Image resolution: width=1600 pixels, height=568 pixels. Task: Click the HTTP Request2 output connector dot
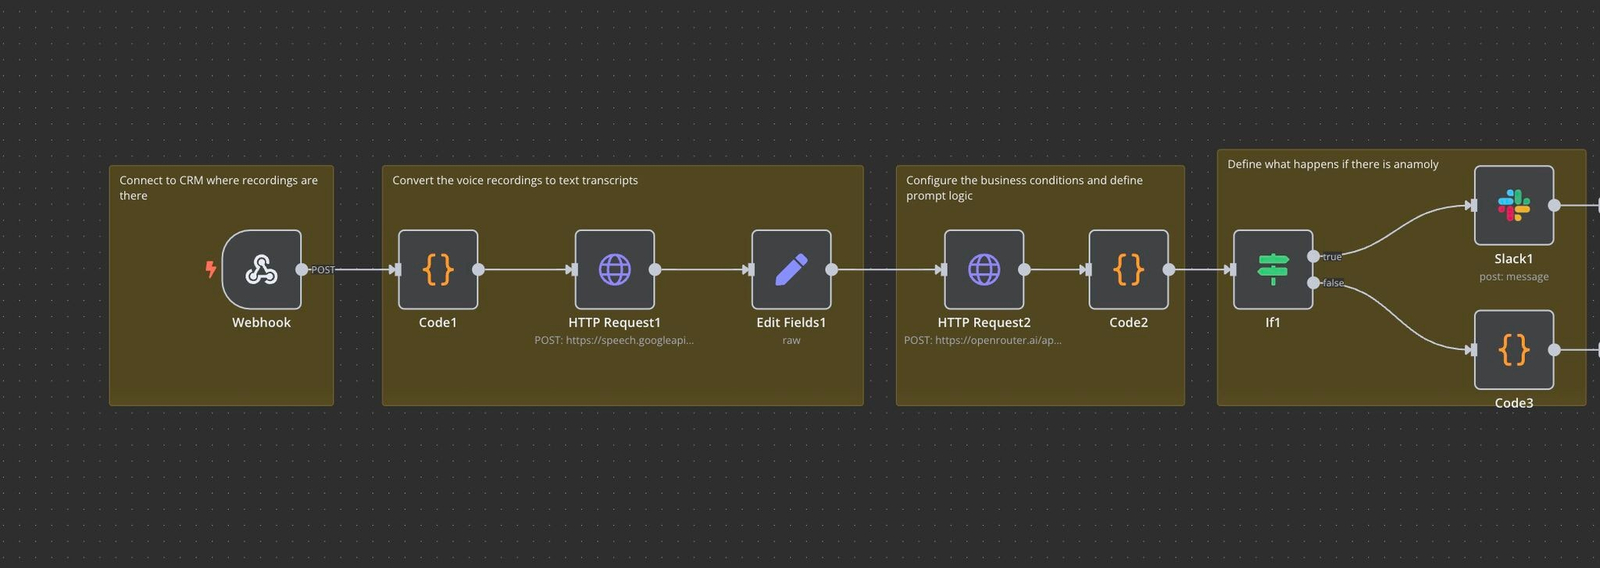[x=1024, y=269]
